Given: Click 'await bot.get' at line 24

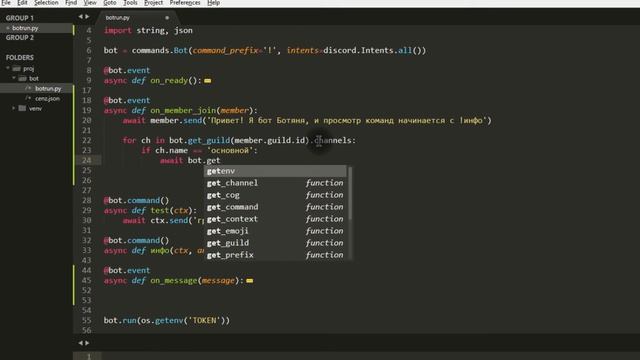Looking at the screenshot, I should pos(190,160).
